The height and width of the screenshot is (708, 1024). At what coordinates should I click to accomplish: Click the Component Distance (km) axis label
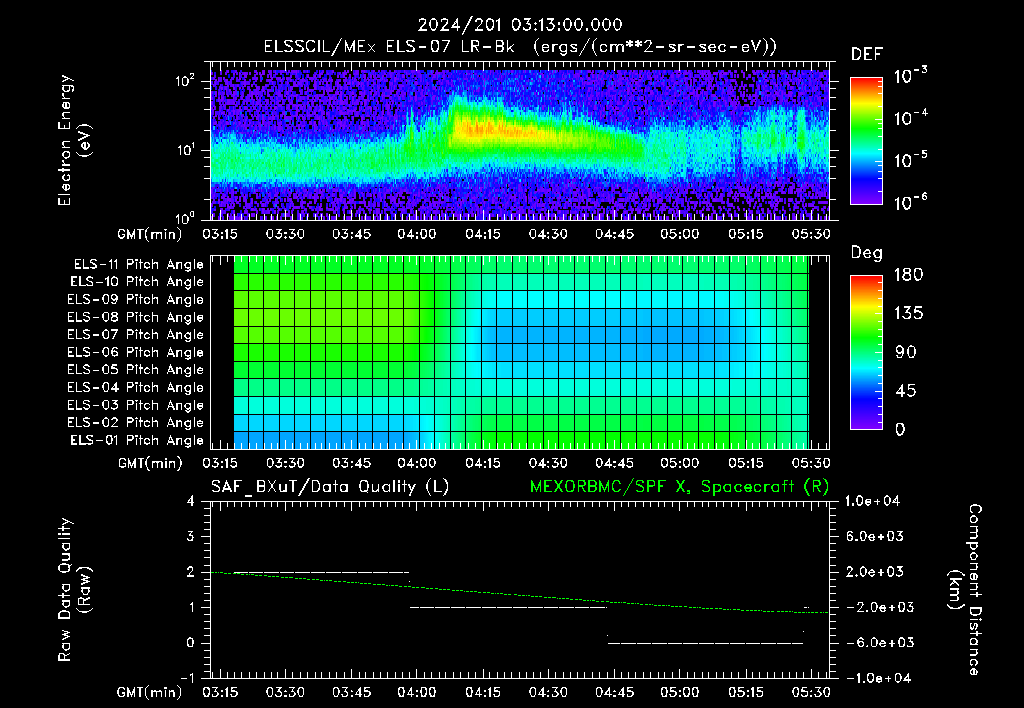[x=965, y=590]
